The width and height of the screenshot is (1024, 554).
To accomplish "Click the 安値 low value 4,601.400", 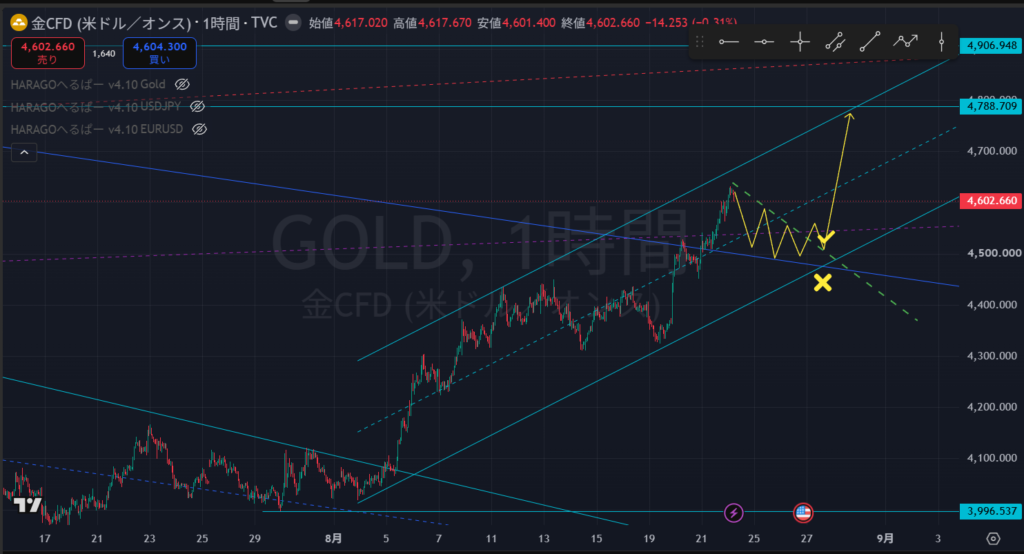I will point(529,23).
